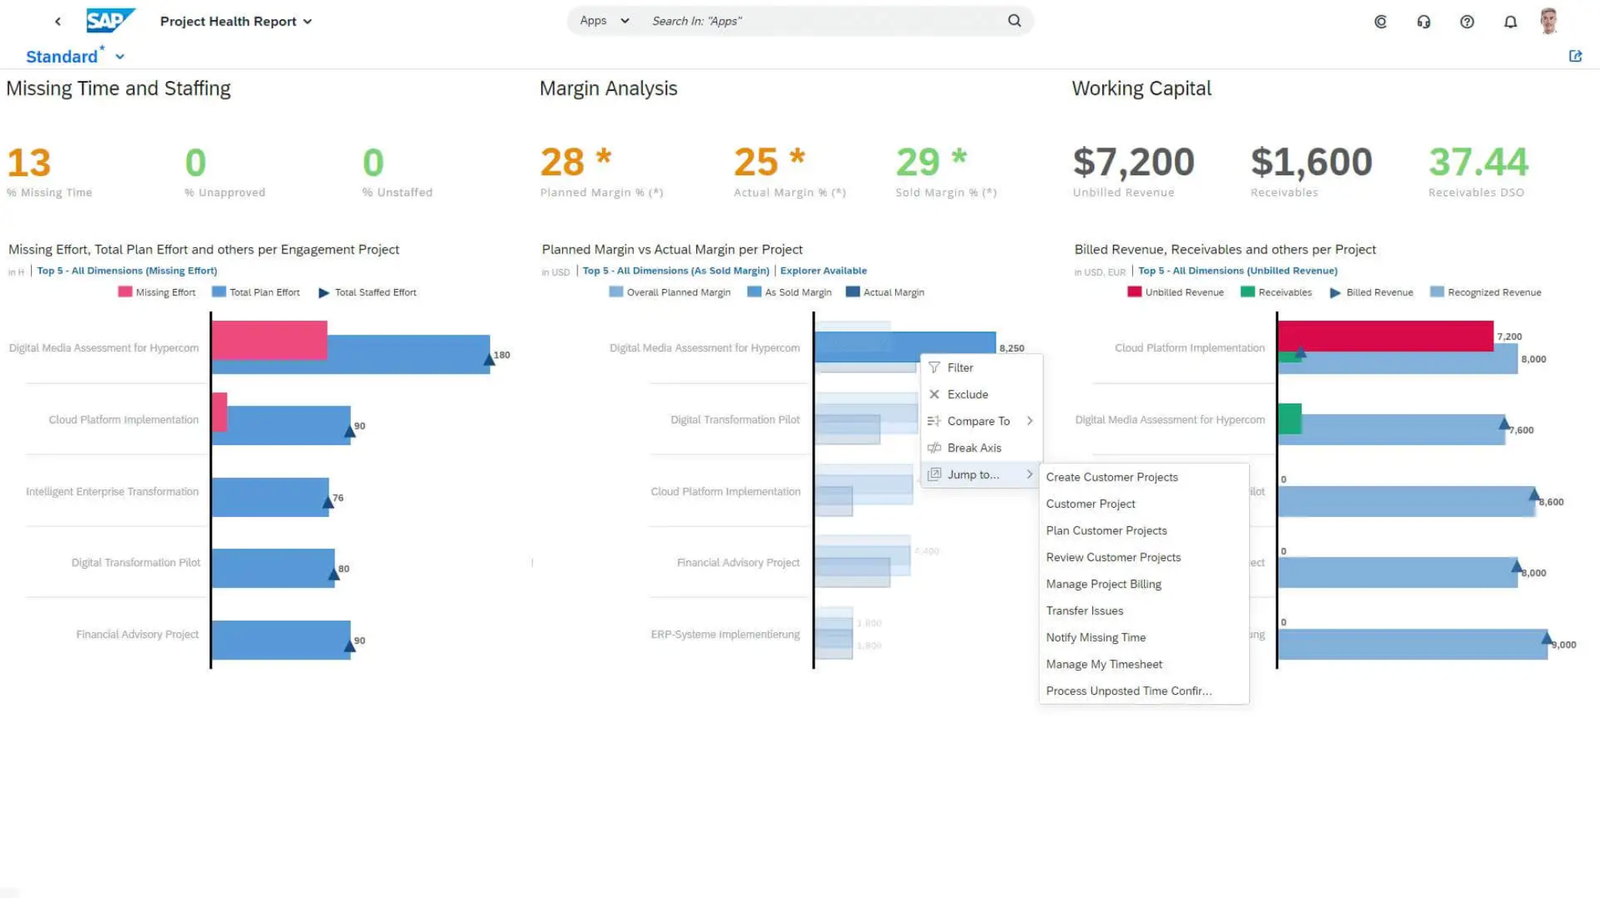Open Top 5 - All Dimensions (Missing Effort) link
Viewport: 1600px width, 898px height.
[127, 271]
